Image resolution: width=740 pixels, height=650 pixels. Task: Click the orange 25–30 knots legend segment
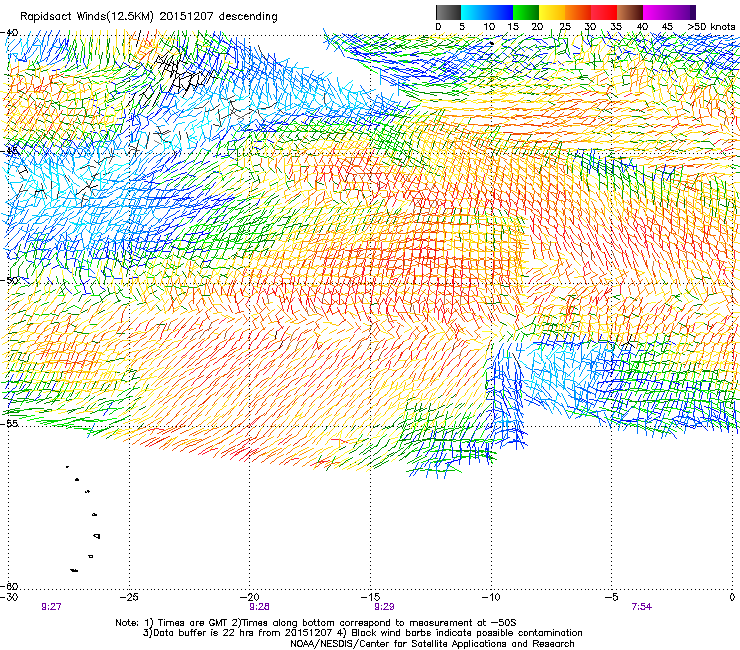[x=578, y=12]
